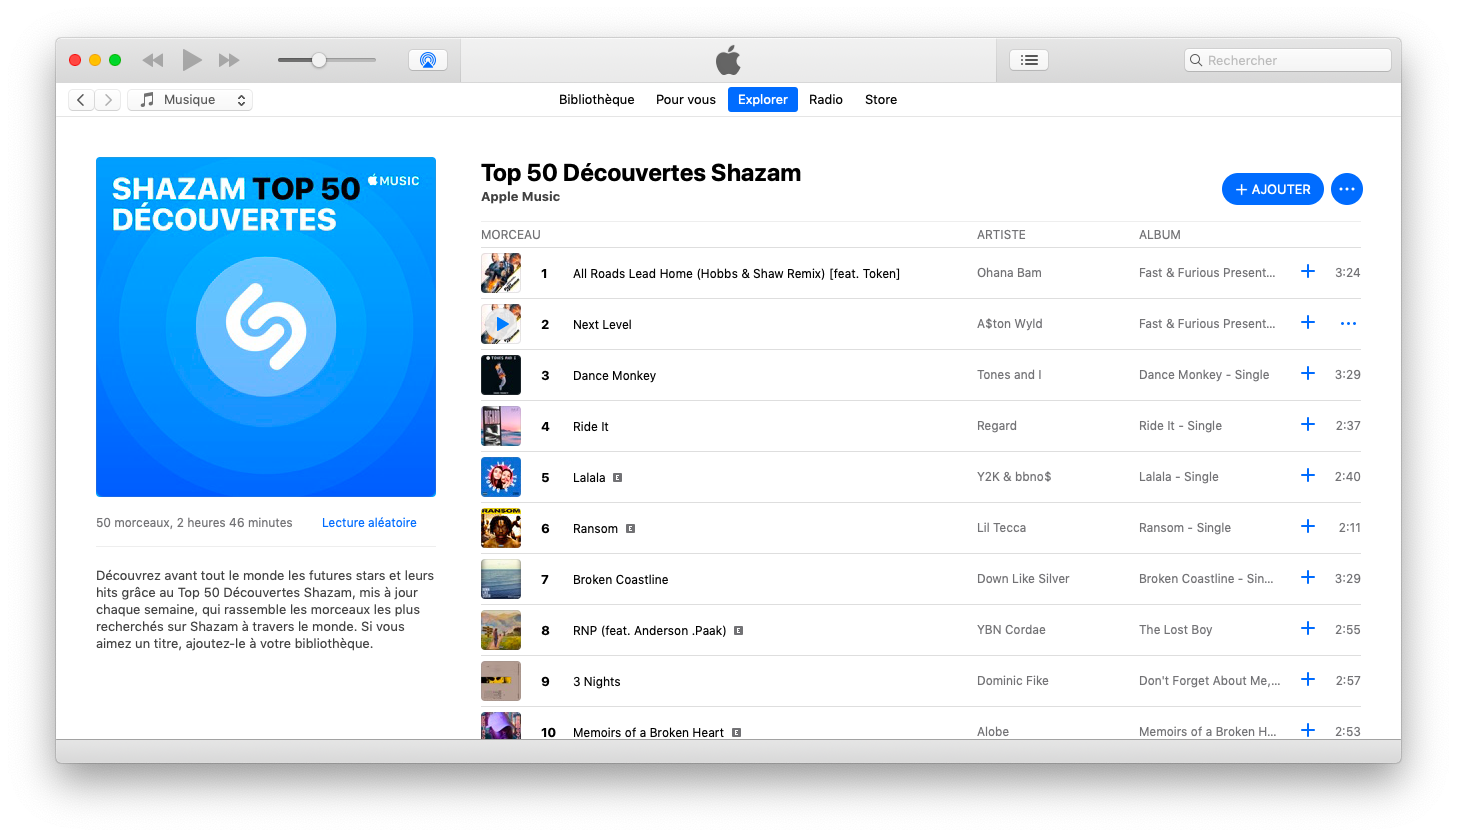Add Broken Coastline with plus icon

(x=1307, y=578)
